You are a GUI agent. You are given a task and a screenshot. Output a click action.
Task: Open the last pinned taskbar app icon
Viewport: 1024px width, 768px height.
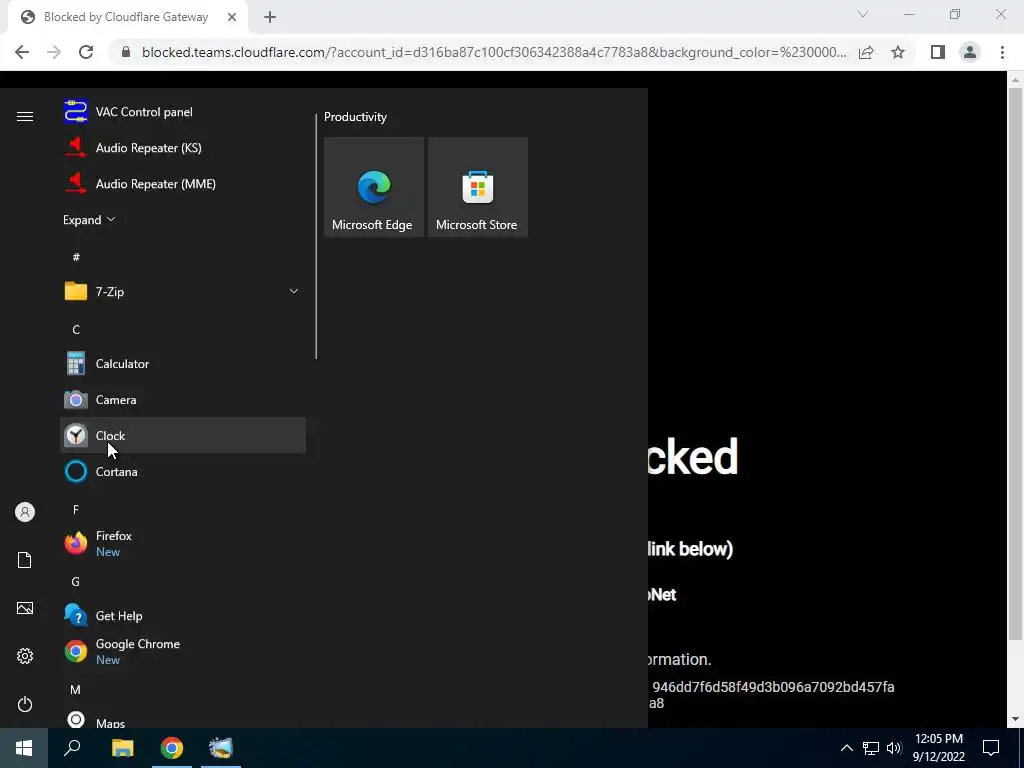[221, 748]
